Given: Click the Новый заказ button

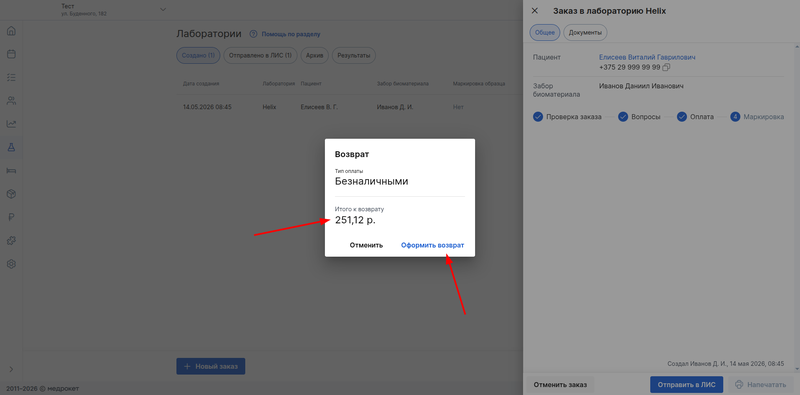Looking at the screenshot, I should pos(211,366).
